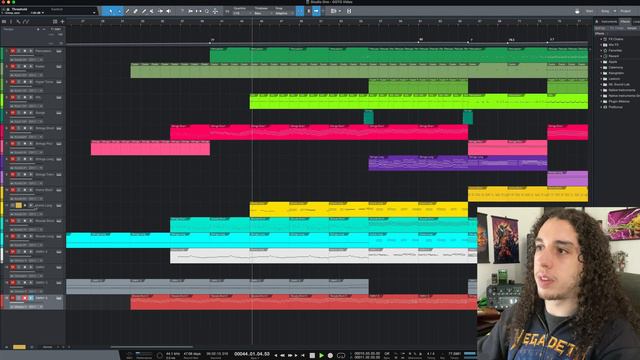This screenshot has width=640, height=360.
Task: Click the tempo marker labeled 90
Action: [420, 40]
